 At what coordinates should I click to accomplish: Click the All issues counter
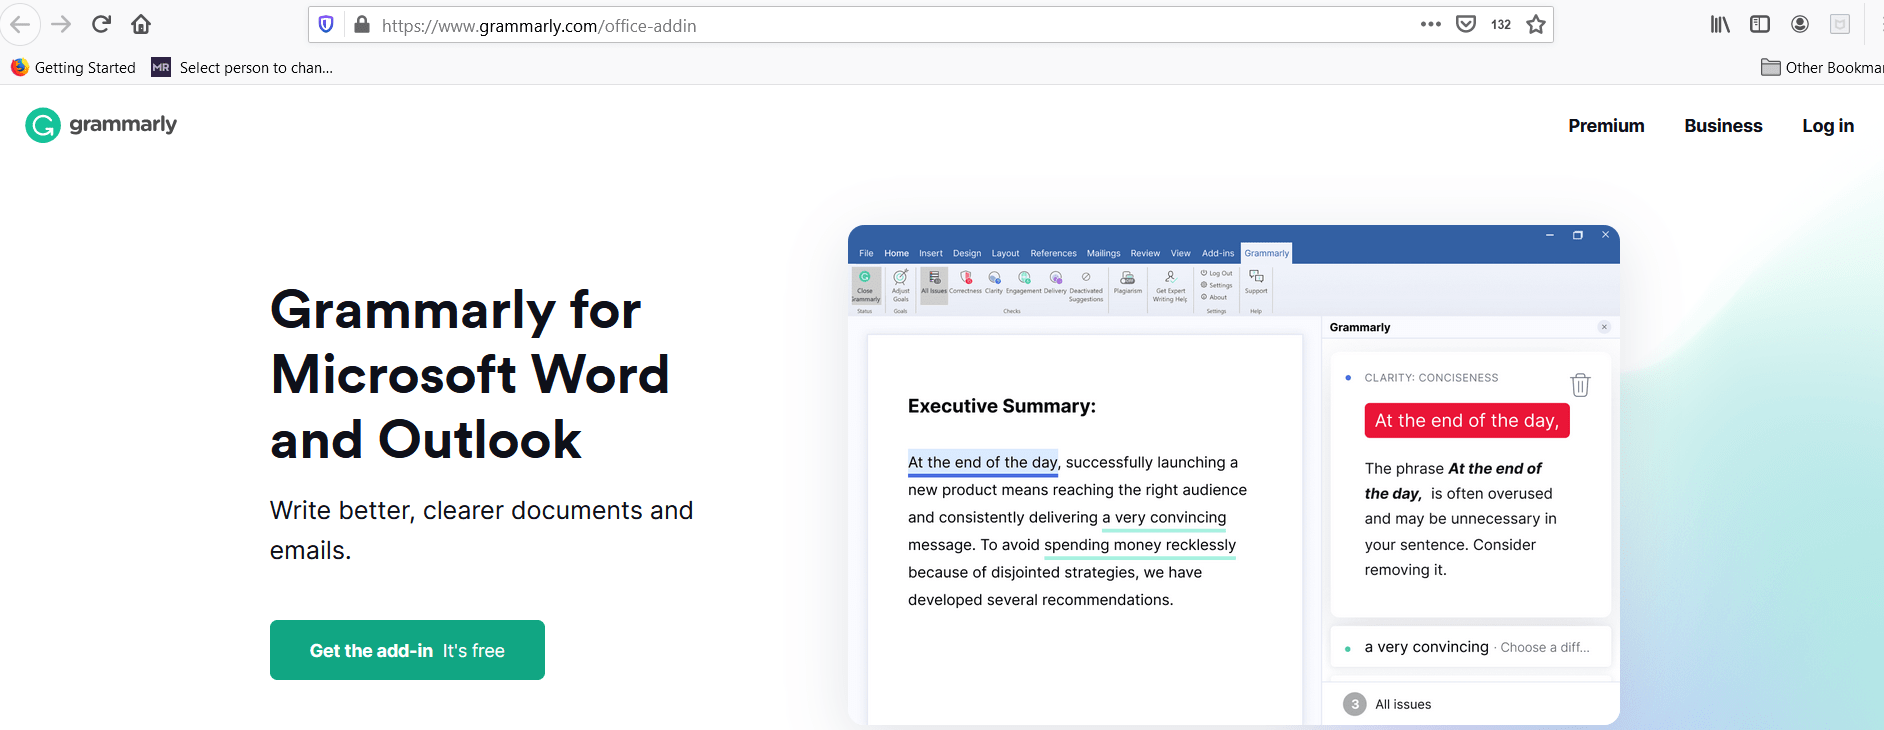click(1388, 704)
